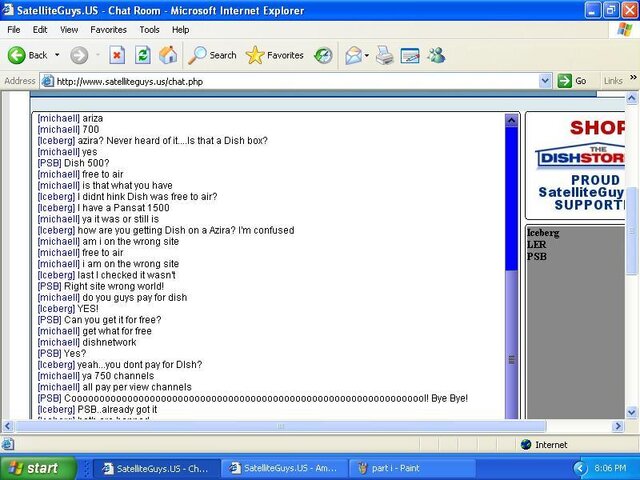The width and height of the screenshot is (640, 480).
Task: Open the Windows Start button
Action: click(38, 468)
